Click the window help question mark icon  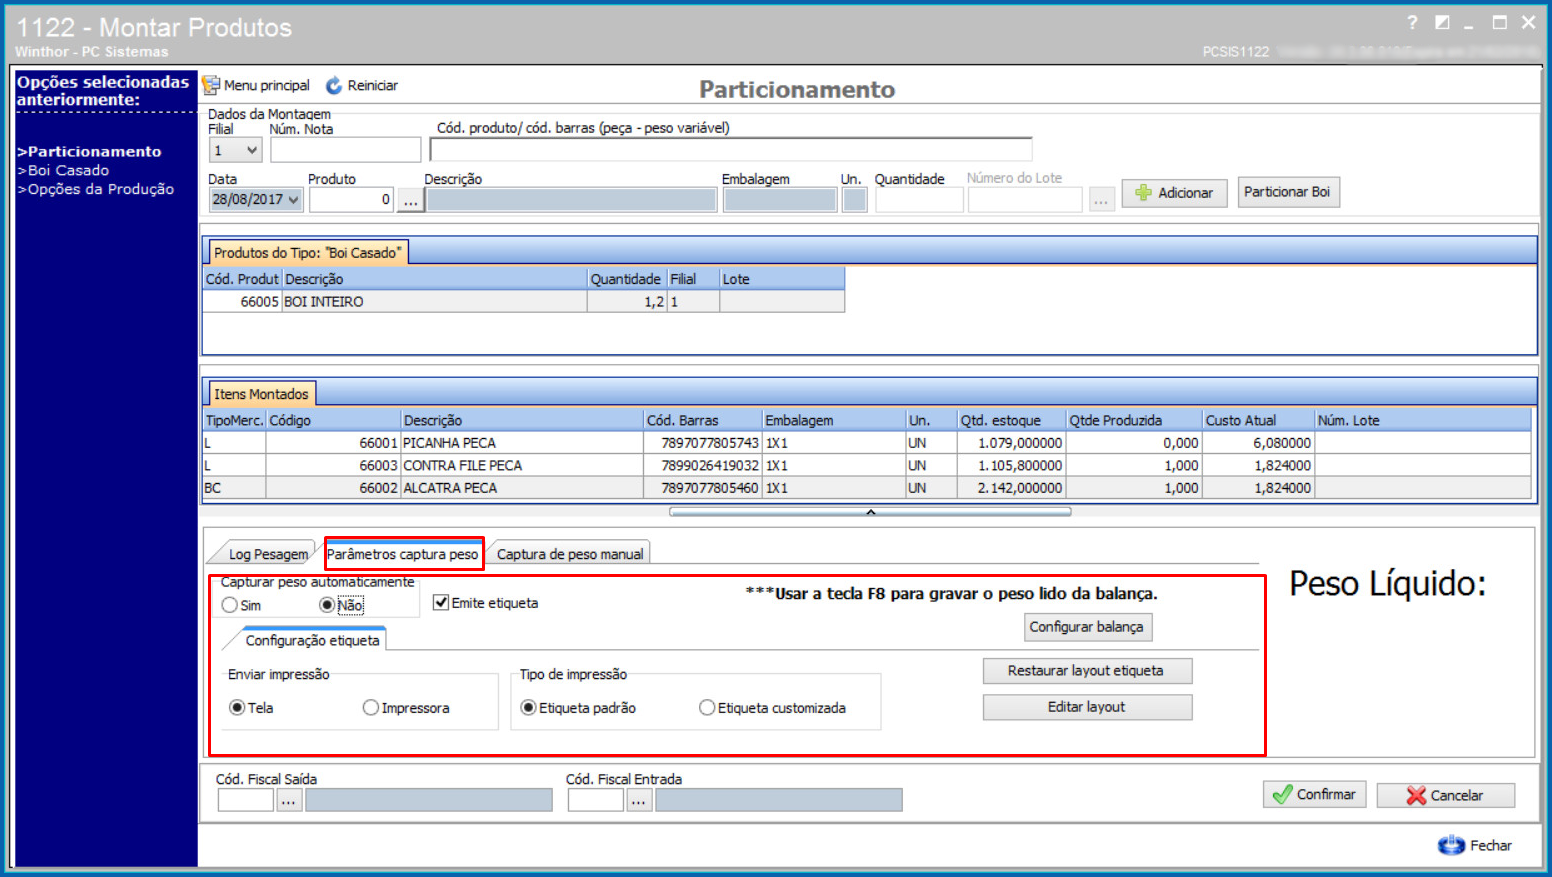pyautogui.click(x=1412, y=23)
